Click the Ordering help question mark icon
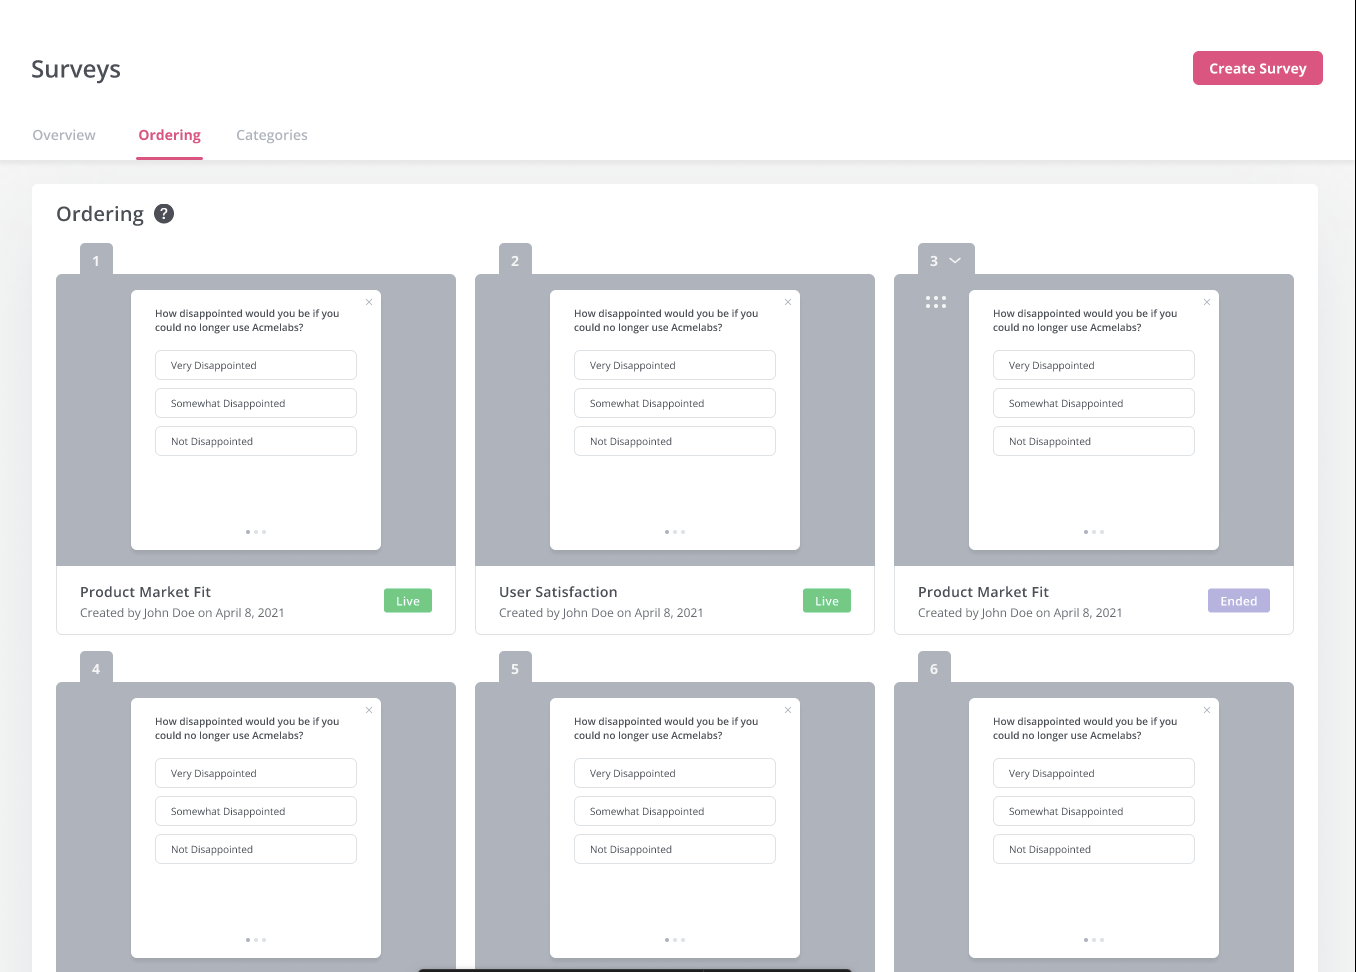 pos(164,213)
